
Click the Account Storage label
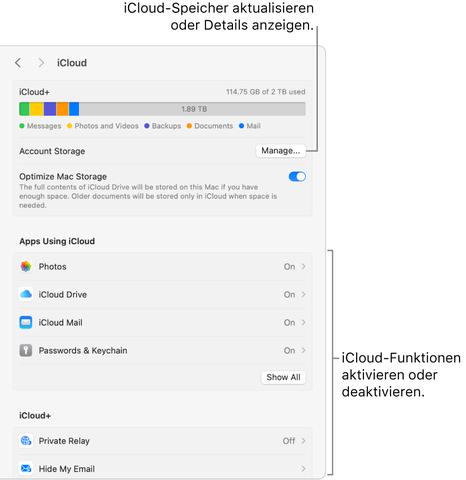[52, 151]
